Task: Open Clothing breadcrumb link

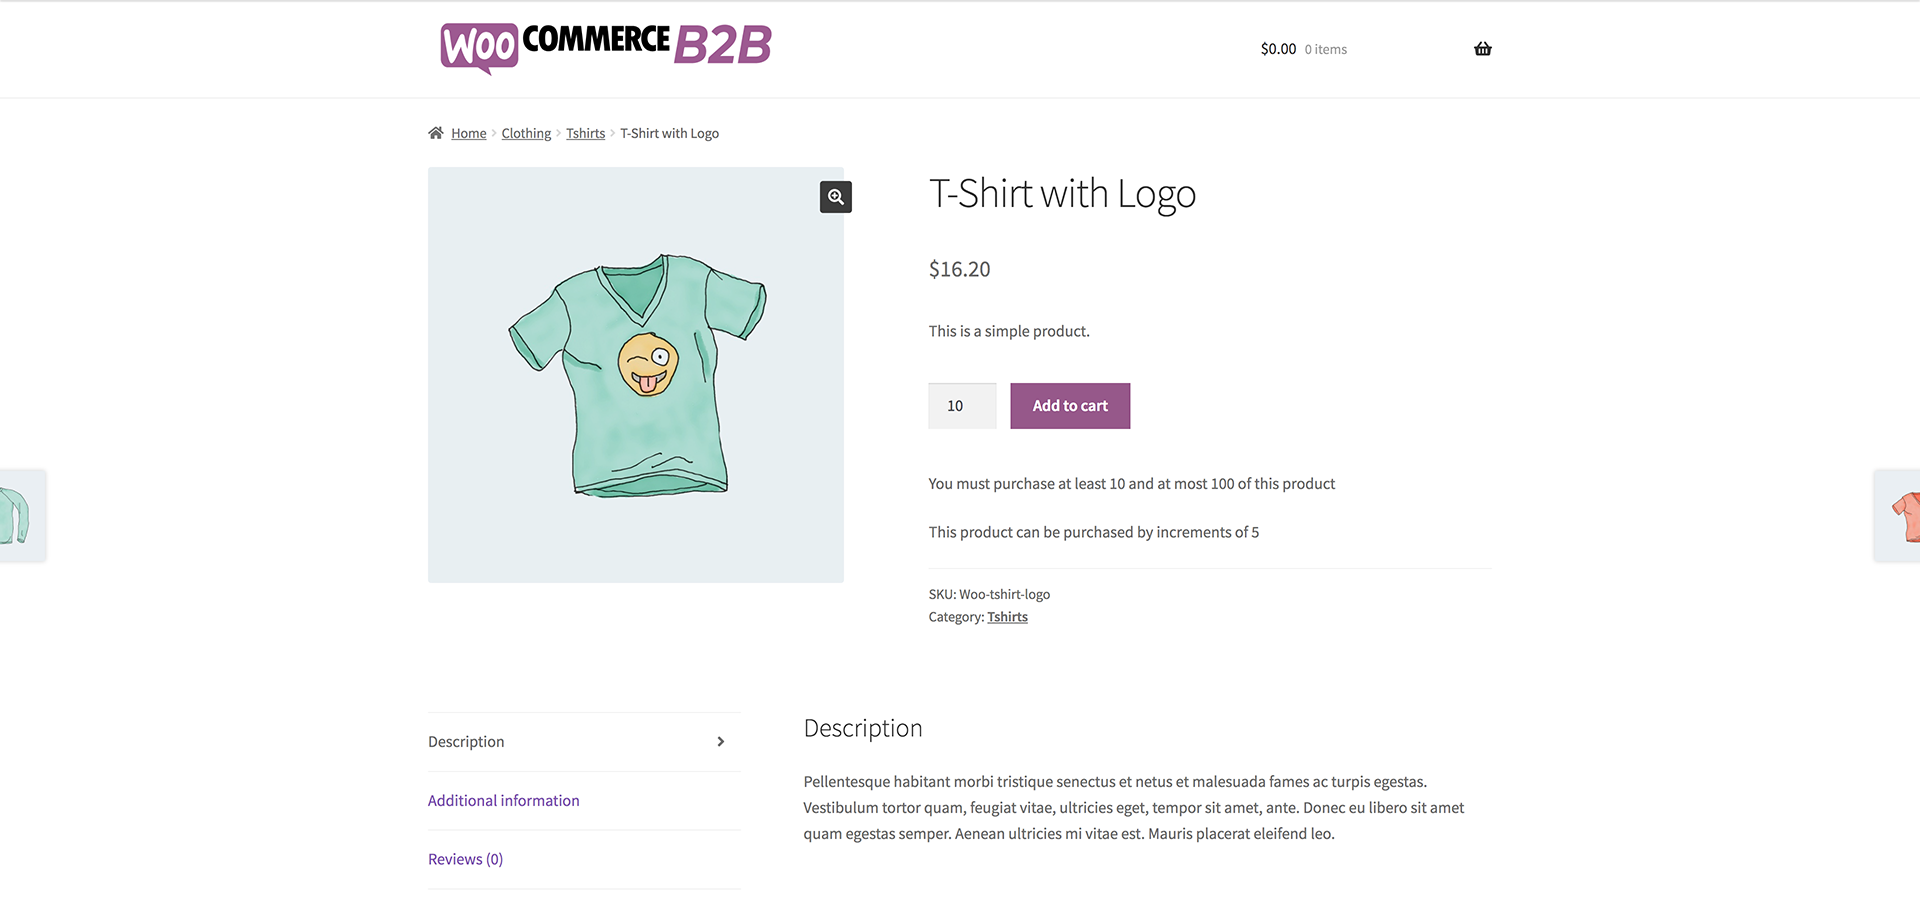Action: [526, 134]
